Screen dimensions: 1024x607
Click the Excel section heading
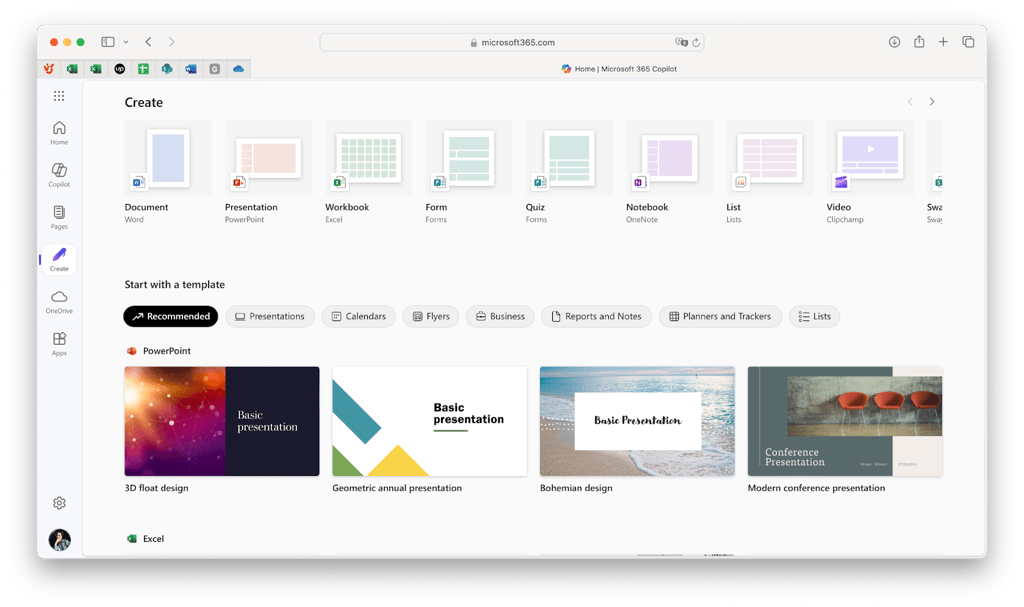coord(153,539)
